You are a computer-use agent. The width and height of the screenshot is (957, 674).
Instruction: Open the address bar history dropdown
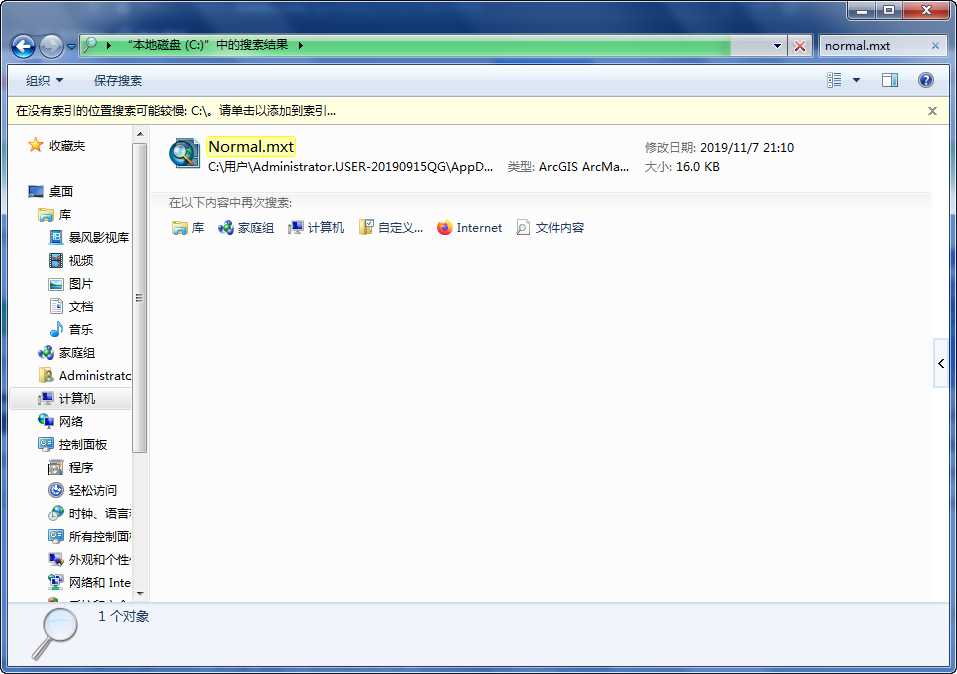click(777, 46)
